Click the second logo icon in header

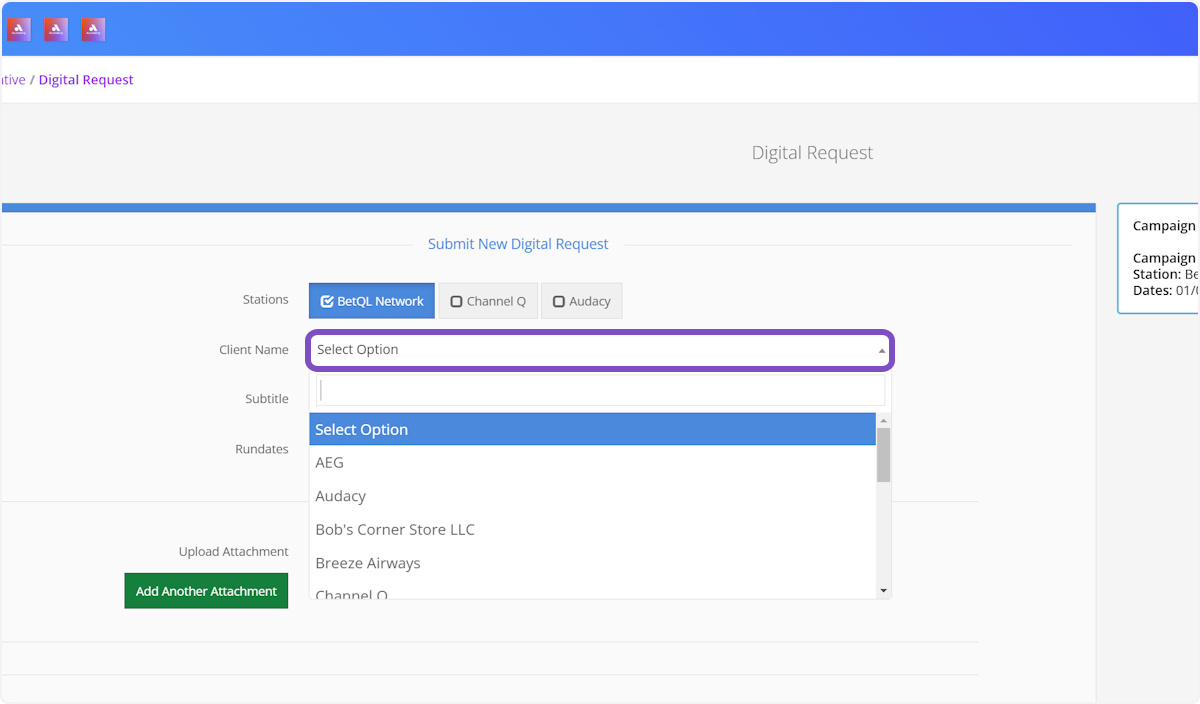pos(56,30)
